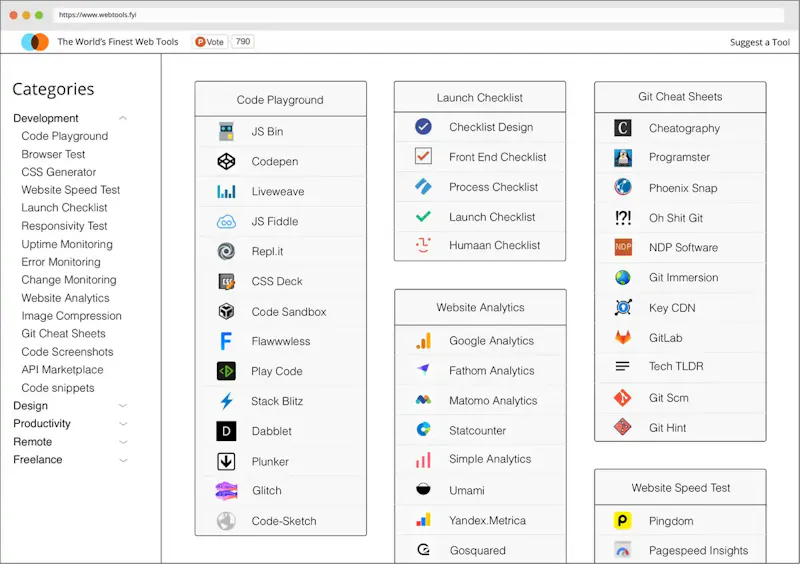Select the Front End Checklist checkbox icon
This screenshot has width=800, height=564.
(x=423, y=156)
